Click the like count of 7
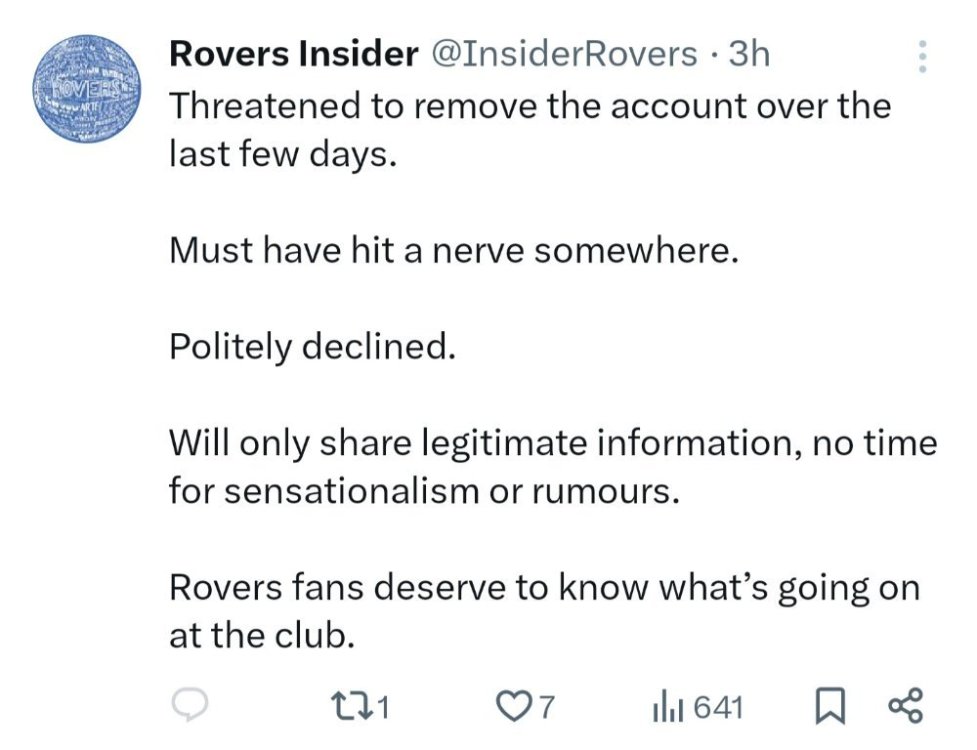 tap(545, 709)
